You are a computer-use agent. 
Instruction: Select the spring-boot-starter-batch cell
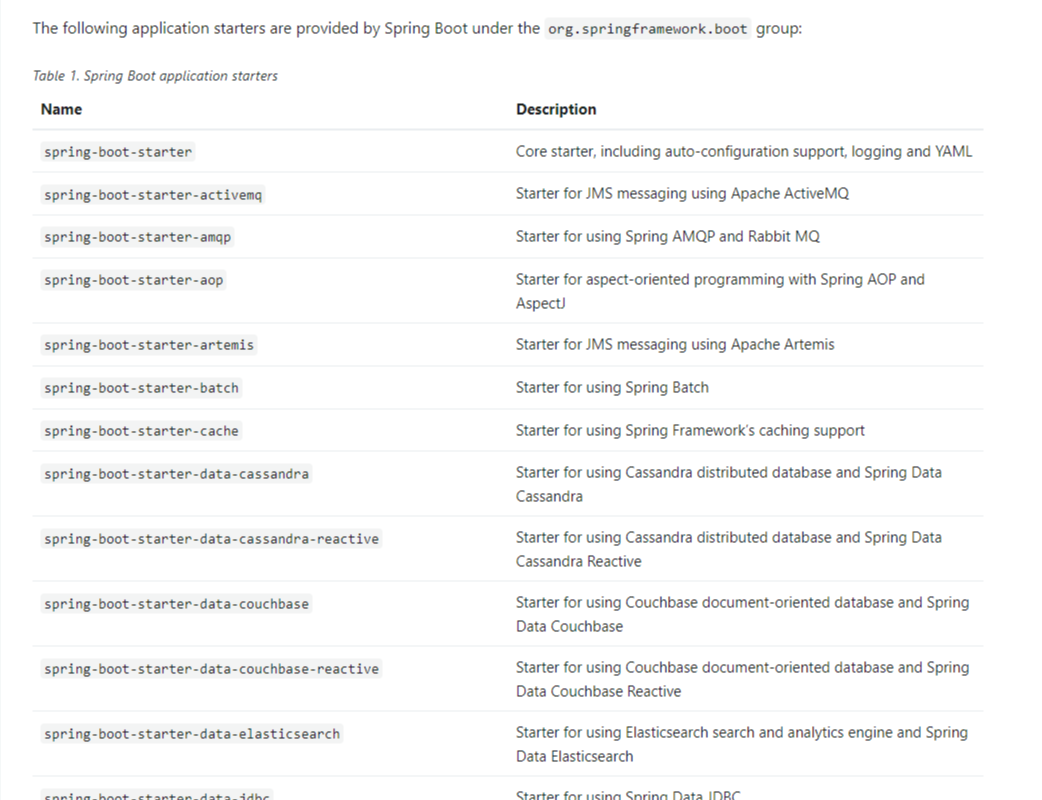coord(141,388)
